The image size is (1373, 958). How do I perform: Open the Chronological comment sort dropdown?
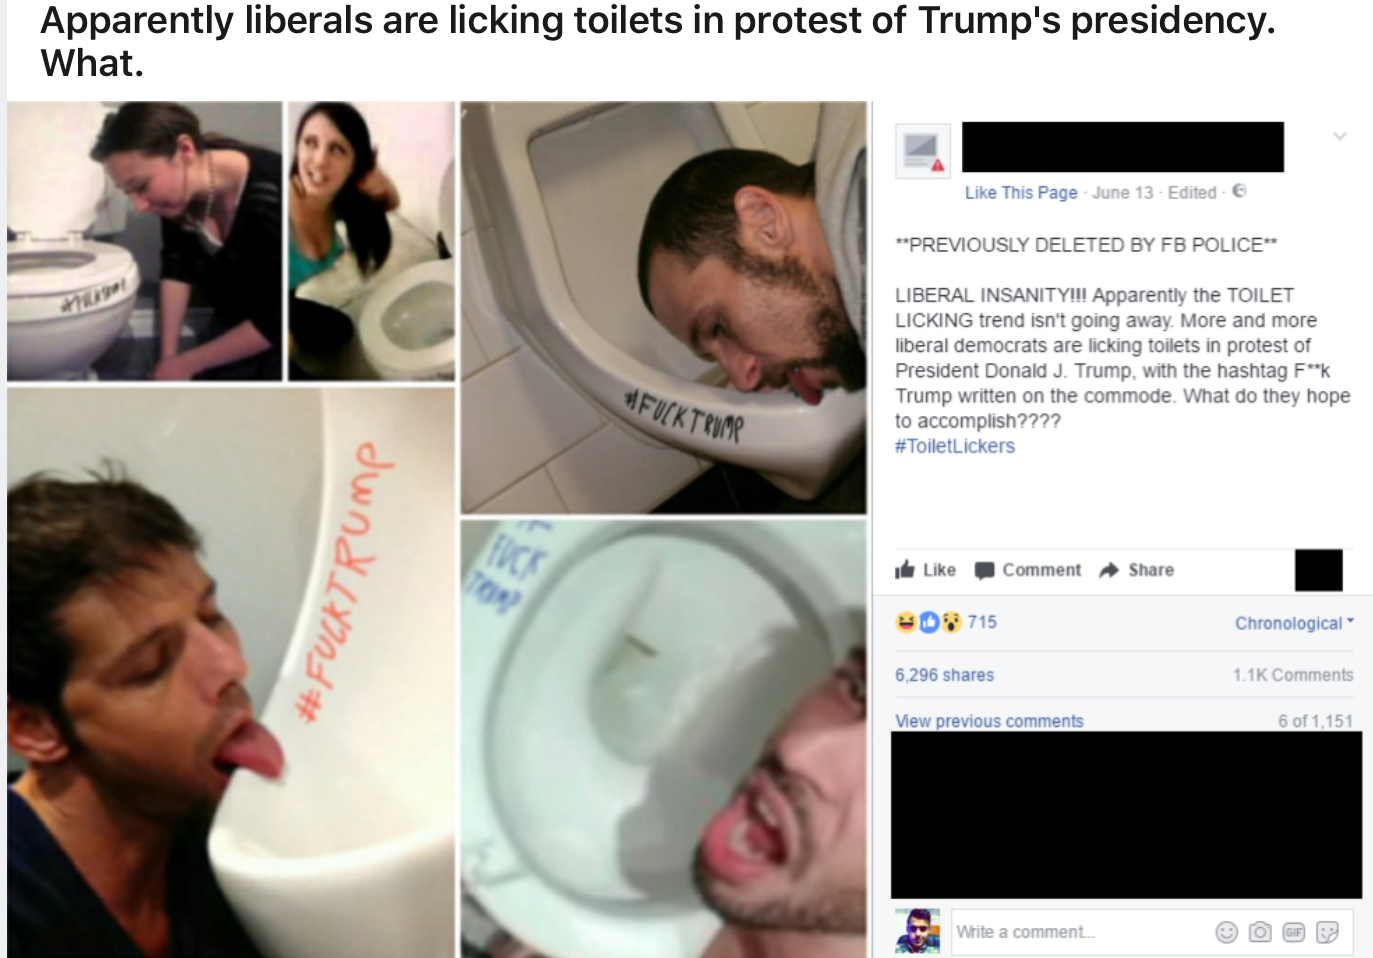(1294, 623)
